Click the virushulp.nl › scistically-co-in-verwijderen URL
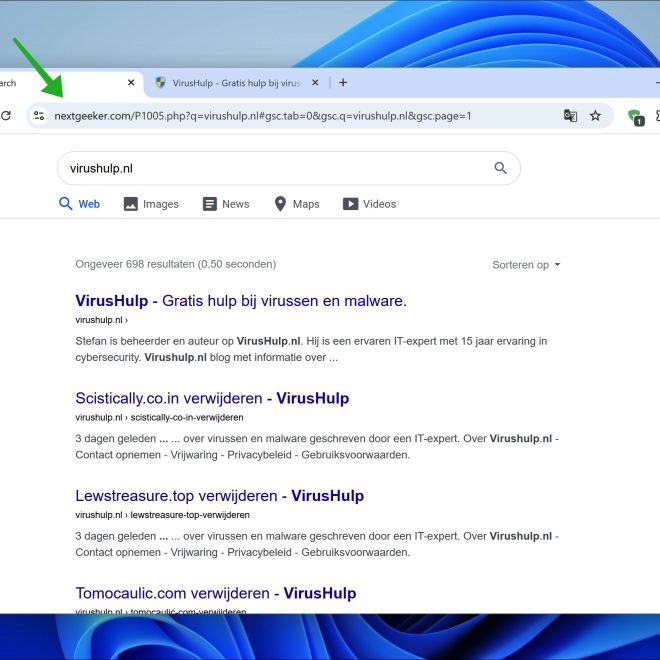Image resolution: width=660 pixels, height=660 pixels. (160, 418)
